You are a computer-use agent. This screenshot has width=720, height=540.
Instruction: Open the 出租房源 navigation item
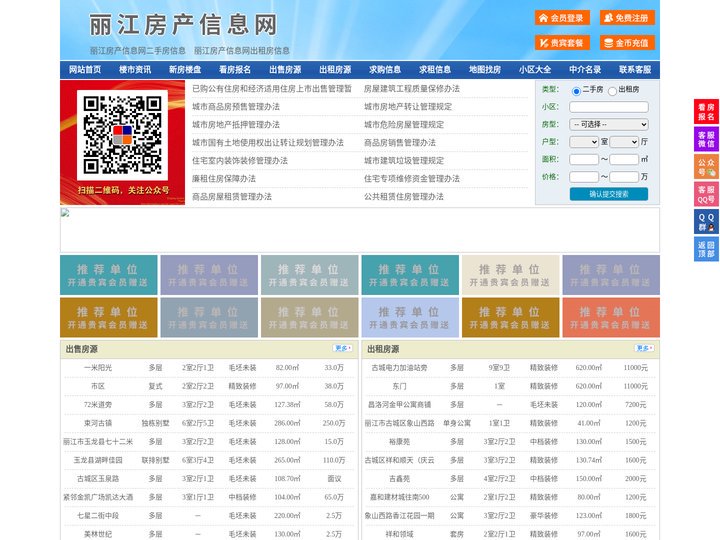(335, 70)
